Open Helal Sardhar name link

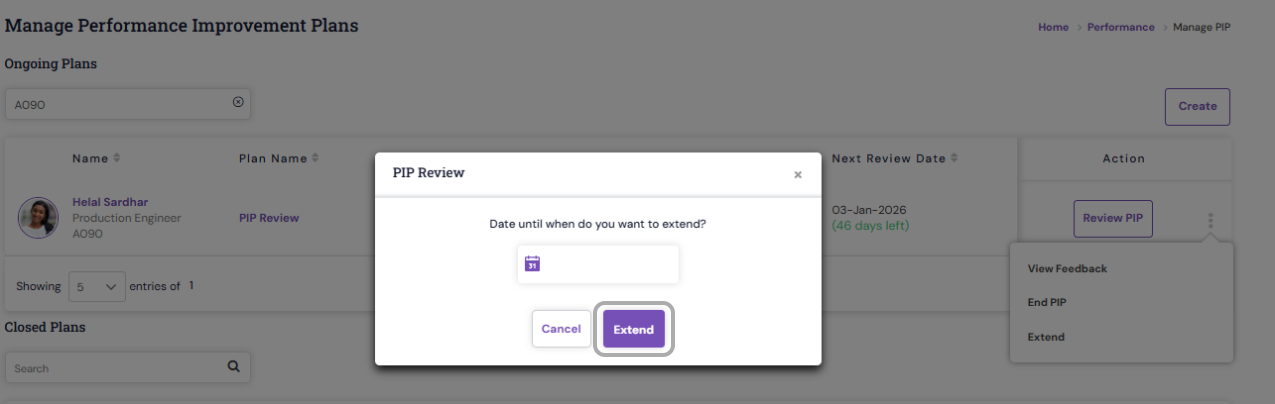(110, 202)
